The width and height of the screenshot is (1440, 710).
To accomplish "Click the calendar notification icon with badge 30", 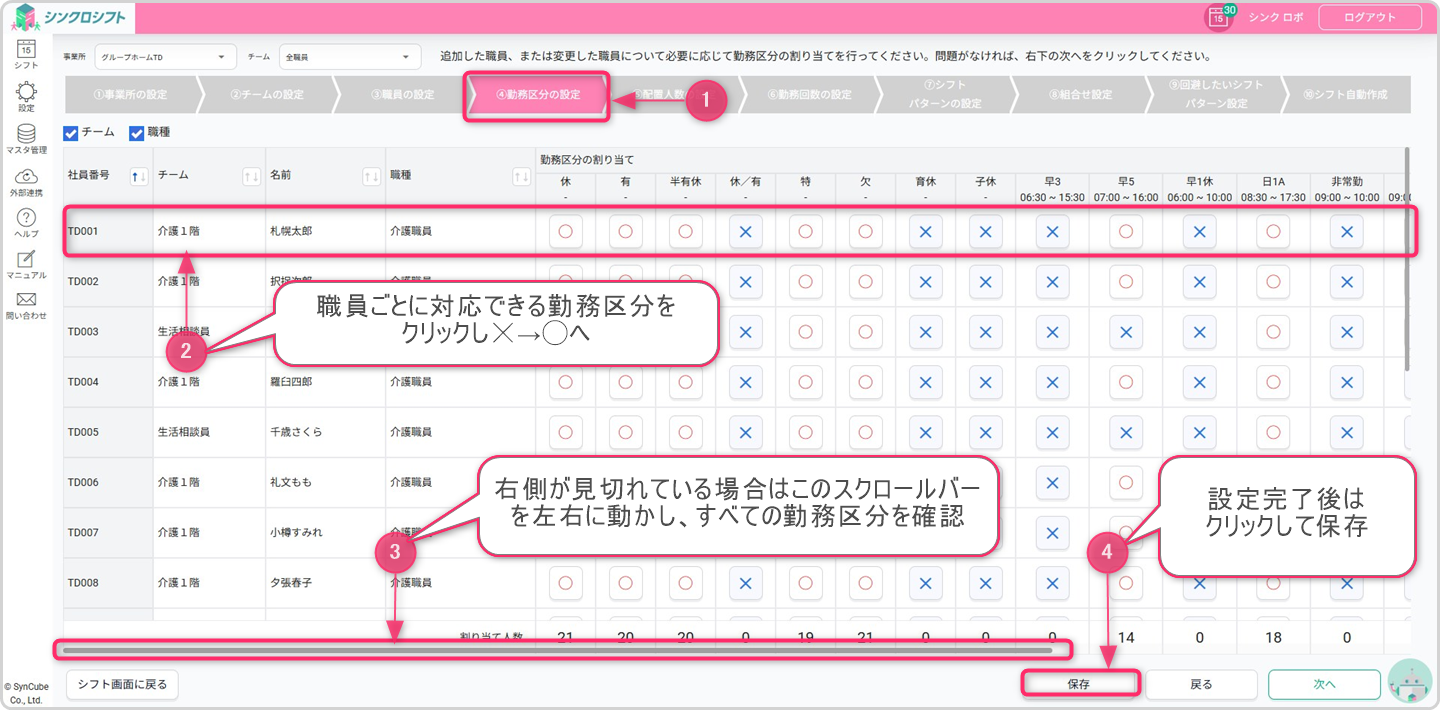I will (x=1219, y=17).
